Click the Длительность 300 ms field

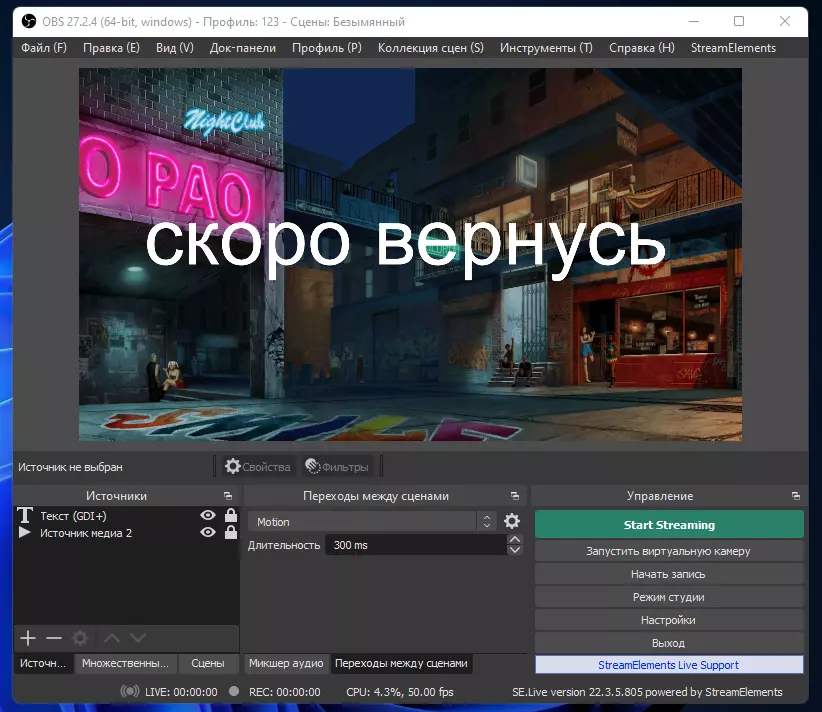(x=415, y=545)
